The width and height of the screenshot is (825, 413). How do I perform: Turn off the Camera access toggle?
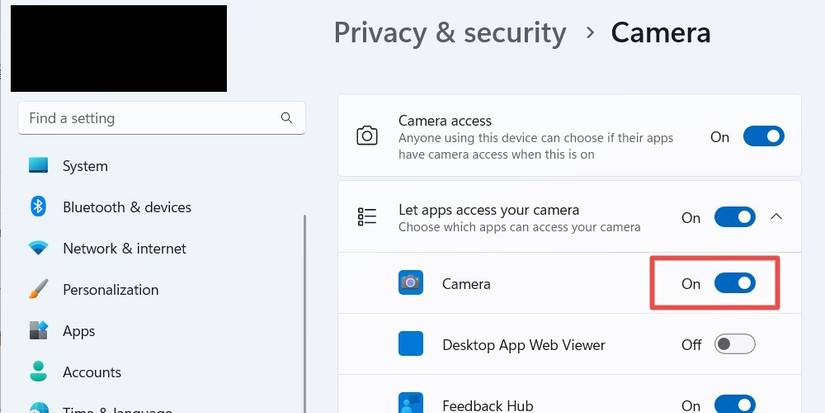coord(763,137)
